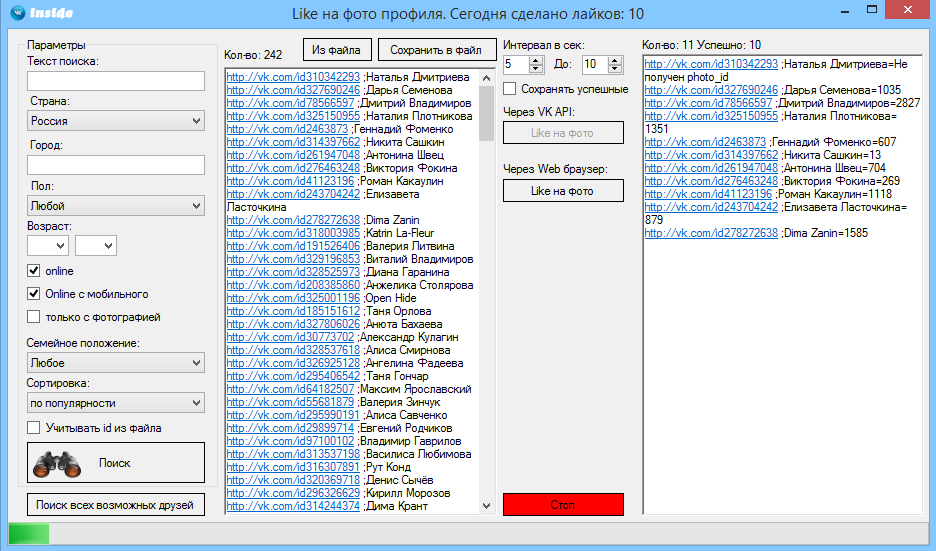Open the first Возраст age dropdown
The height and width of the screenshot is (551, 936).
(48, 245)
